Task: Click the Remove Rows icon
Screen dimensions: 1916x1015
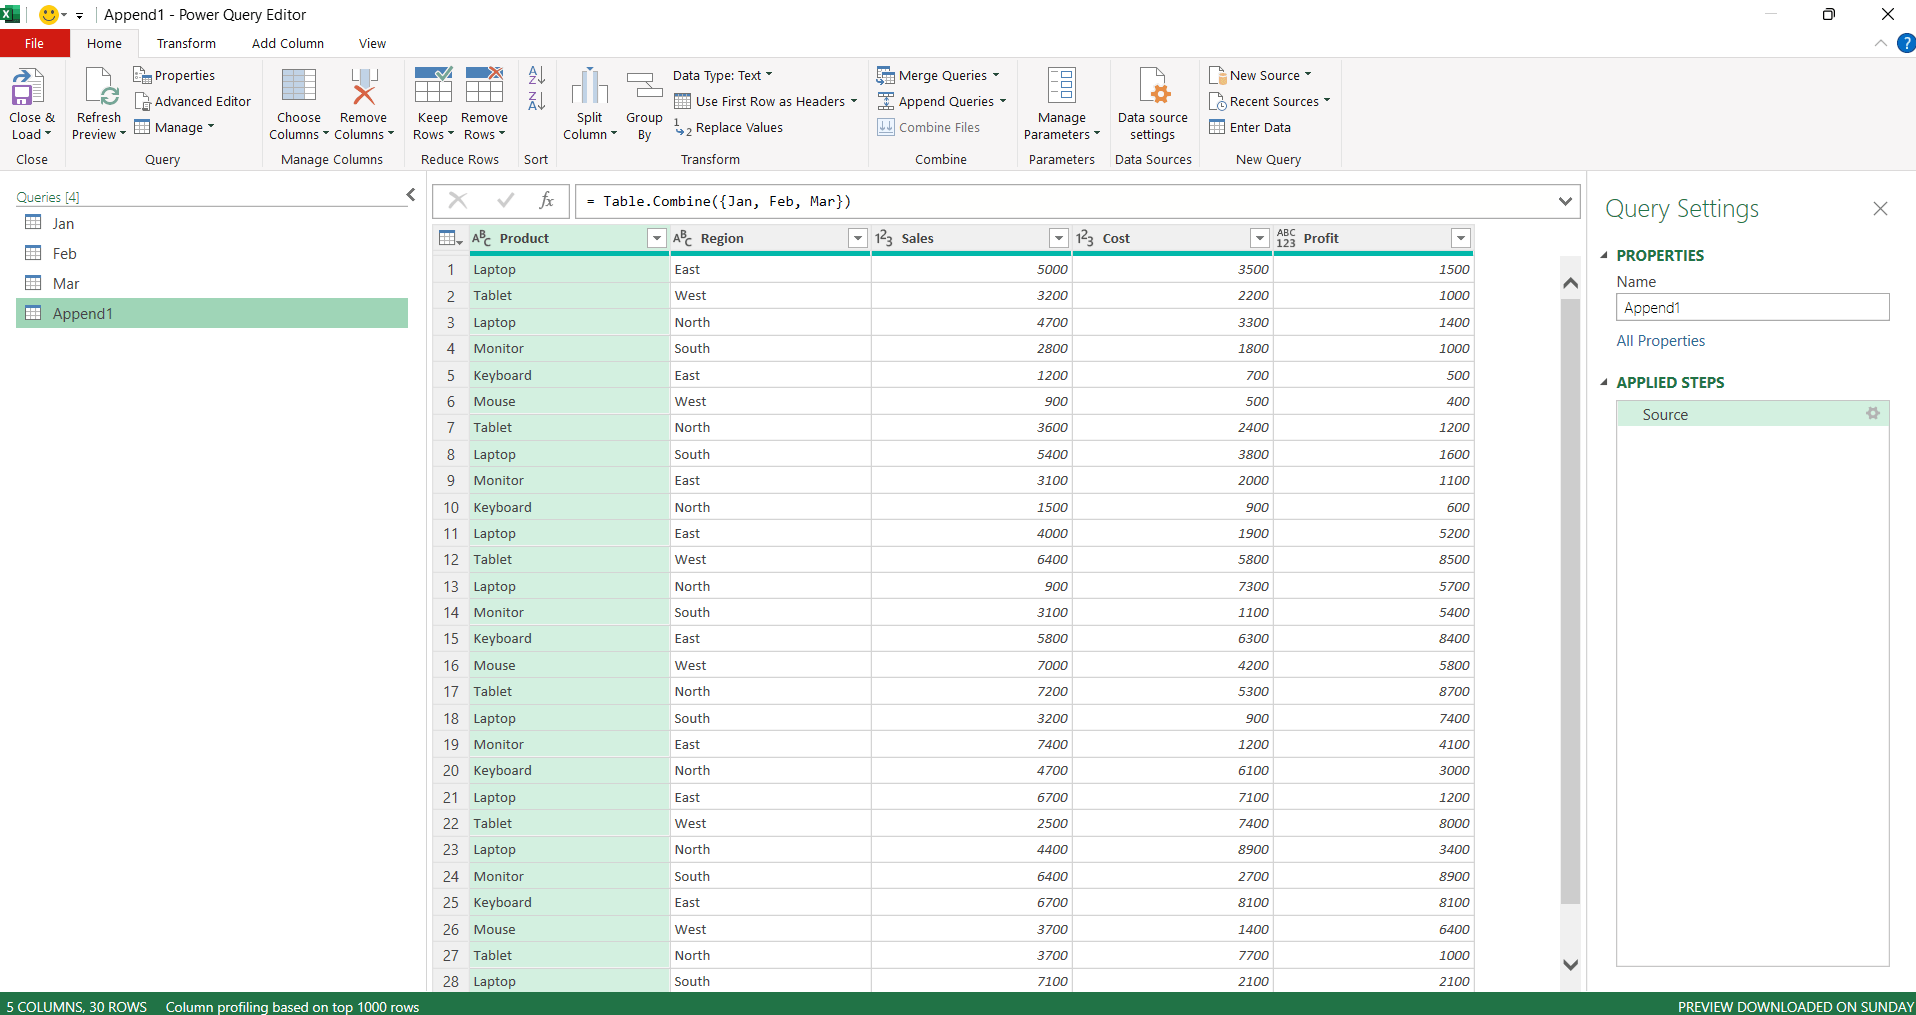Action: point(485,85)
